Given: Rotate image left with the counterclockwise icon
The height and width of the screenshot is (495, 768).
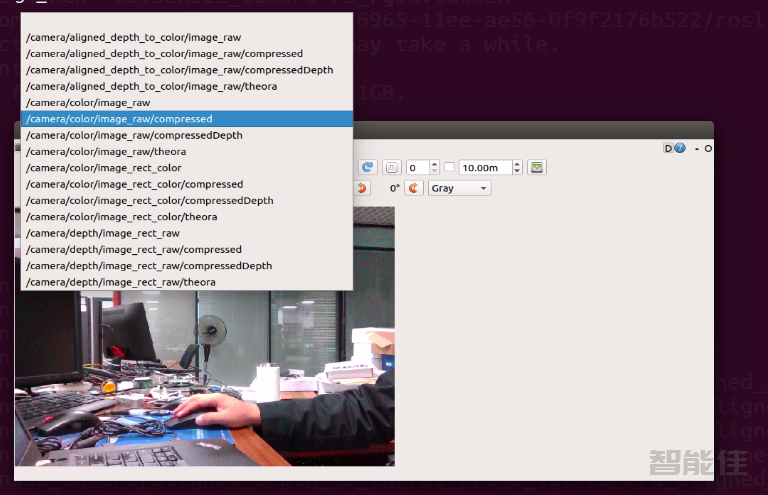Looking at the screenshot, I should [362, 188].
